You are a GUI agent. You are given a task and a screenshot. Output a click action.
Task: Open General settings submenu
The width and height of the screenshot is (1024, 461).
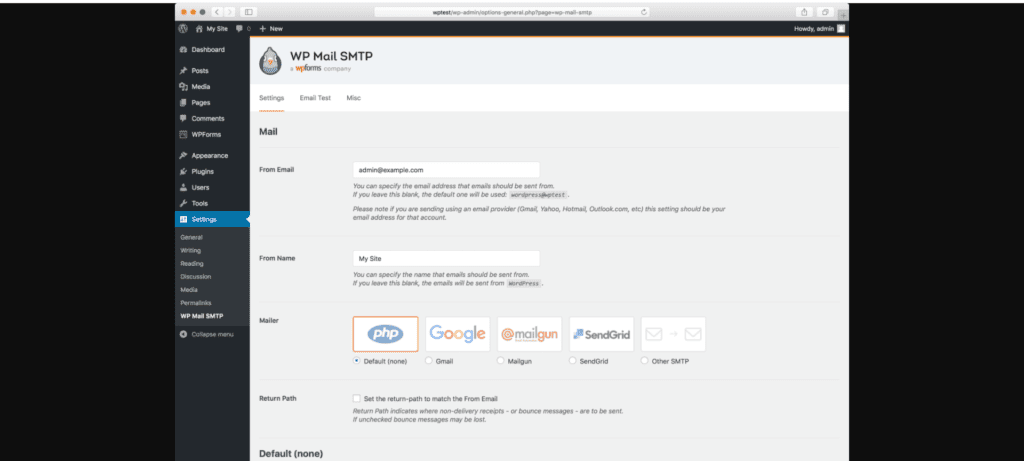(191, 237)
